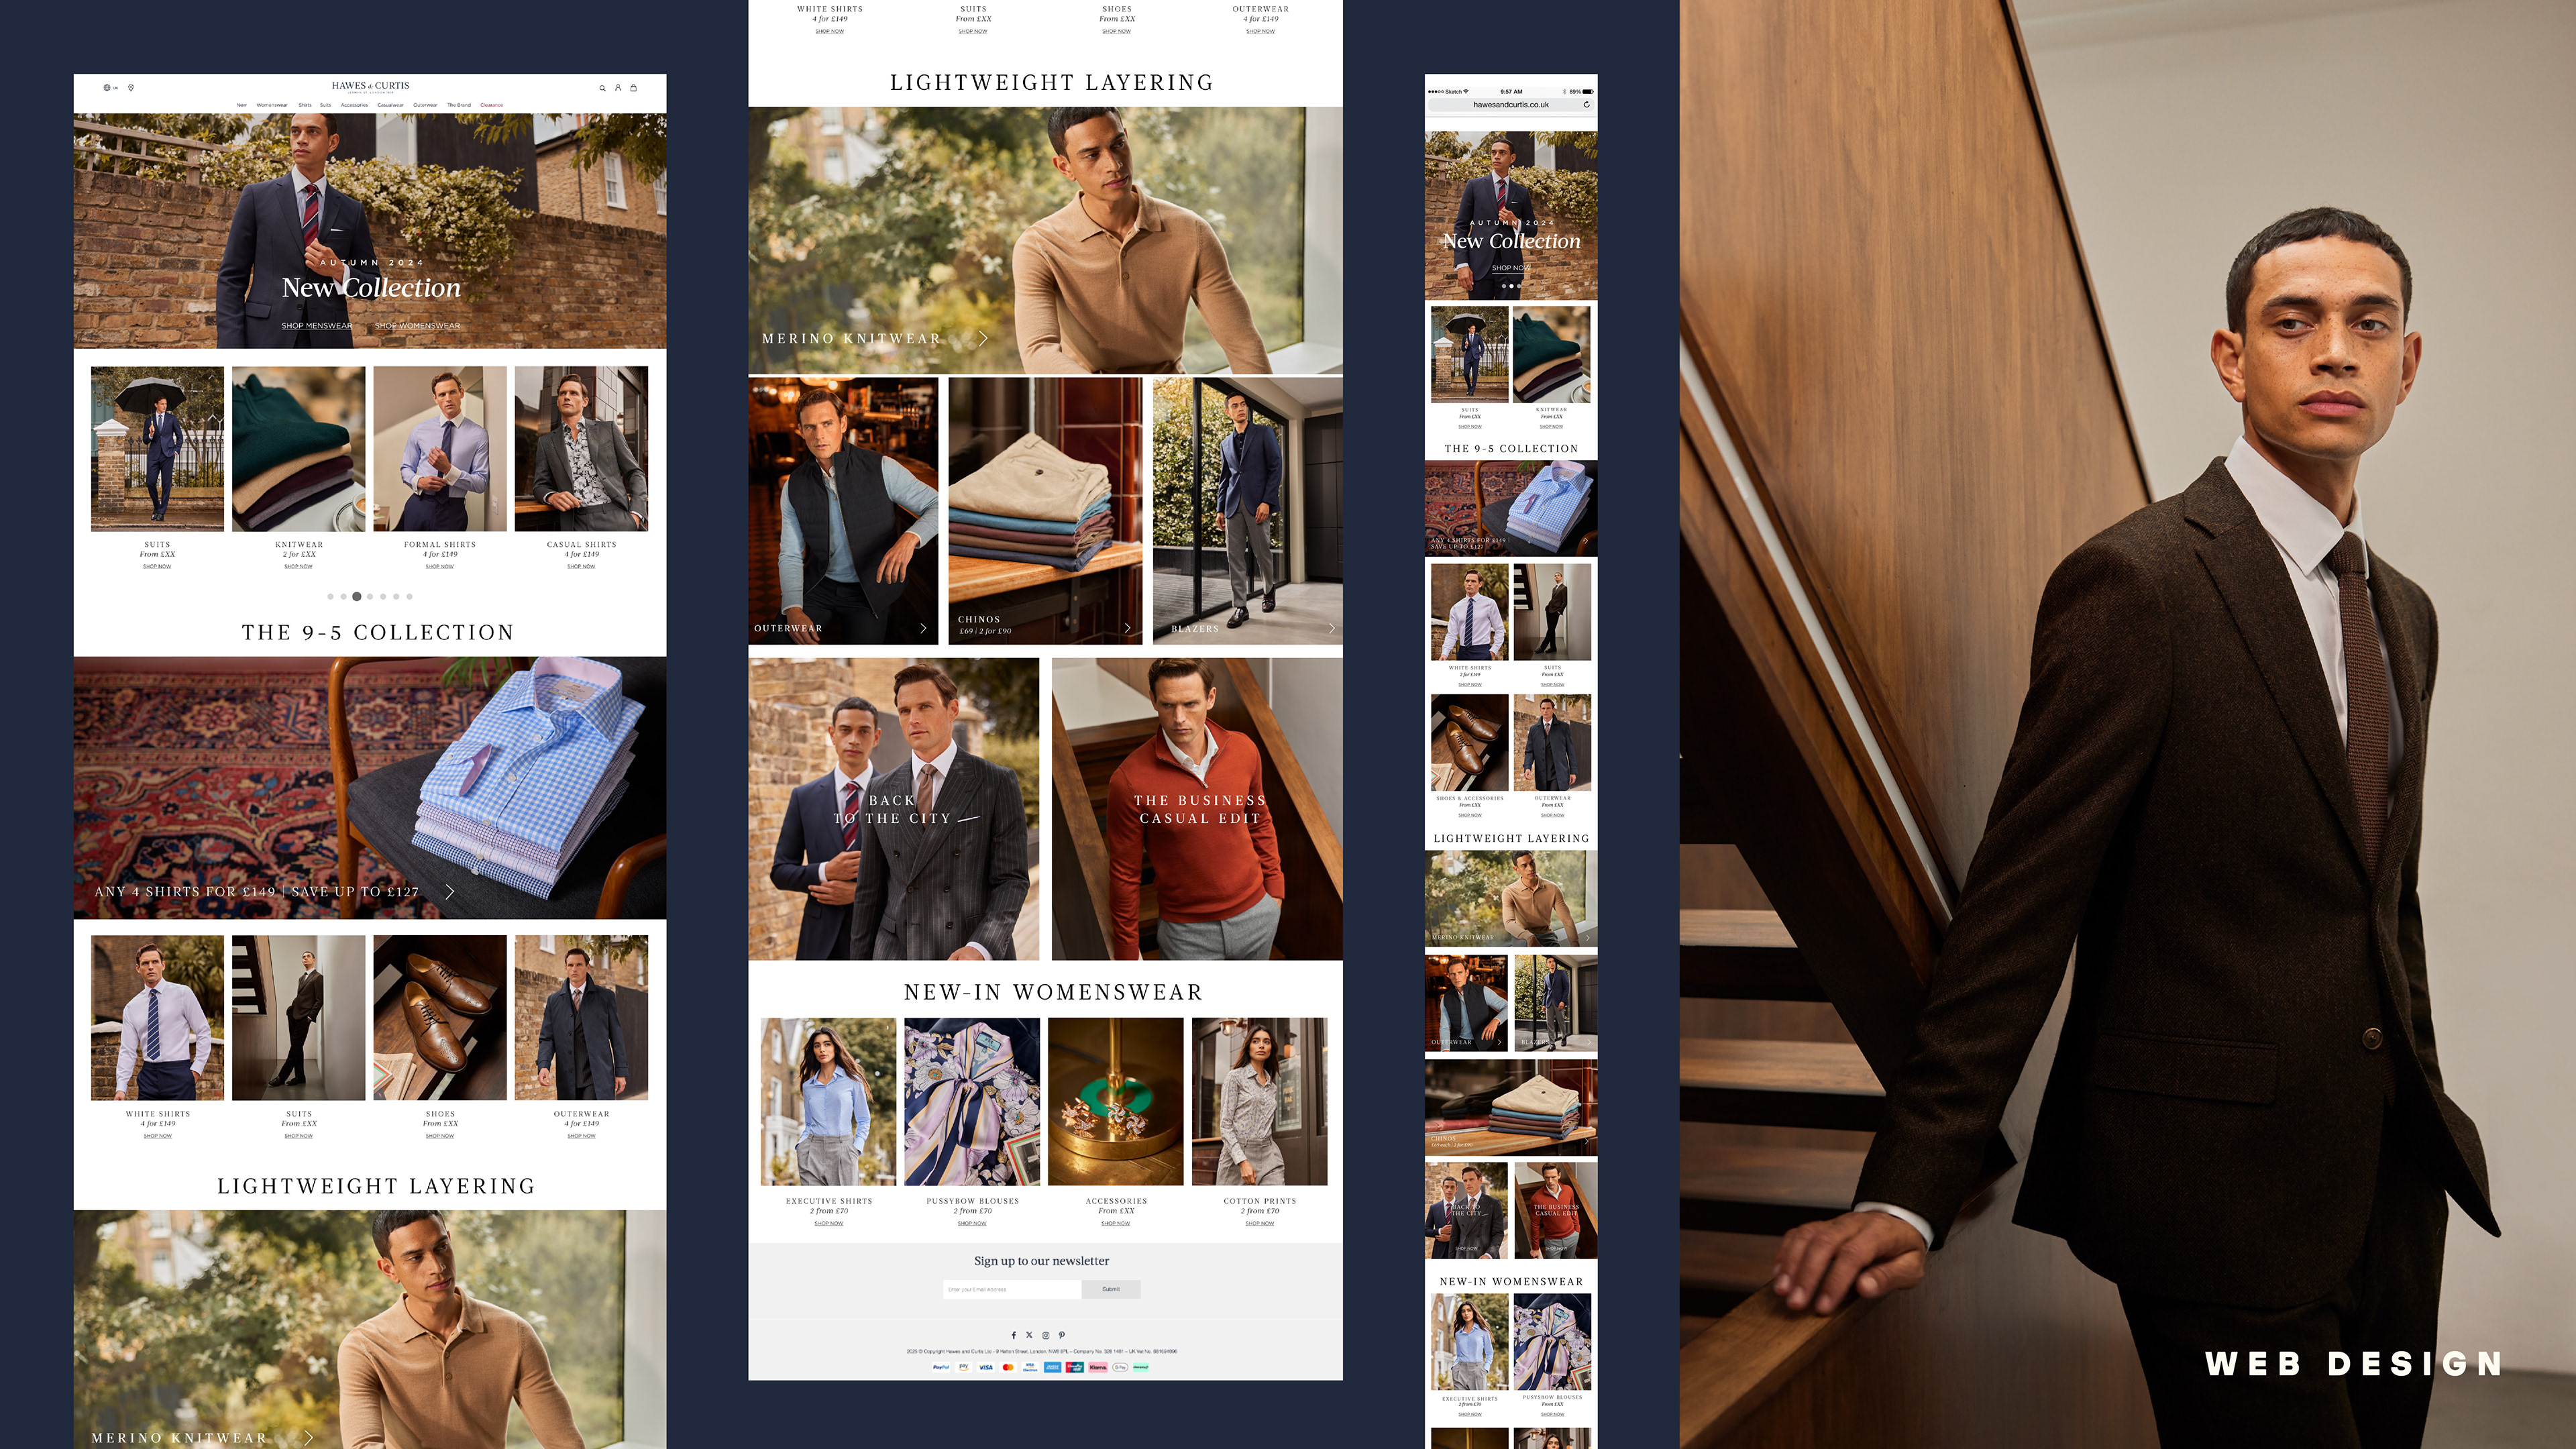The width and height of the screenshot is (2576, 1449).
Task: Tap the reload icon in mobile address bar
Action: (x=1586, y=104)
